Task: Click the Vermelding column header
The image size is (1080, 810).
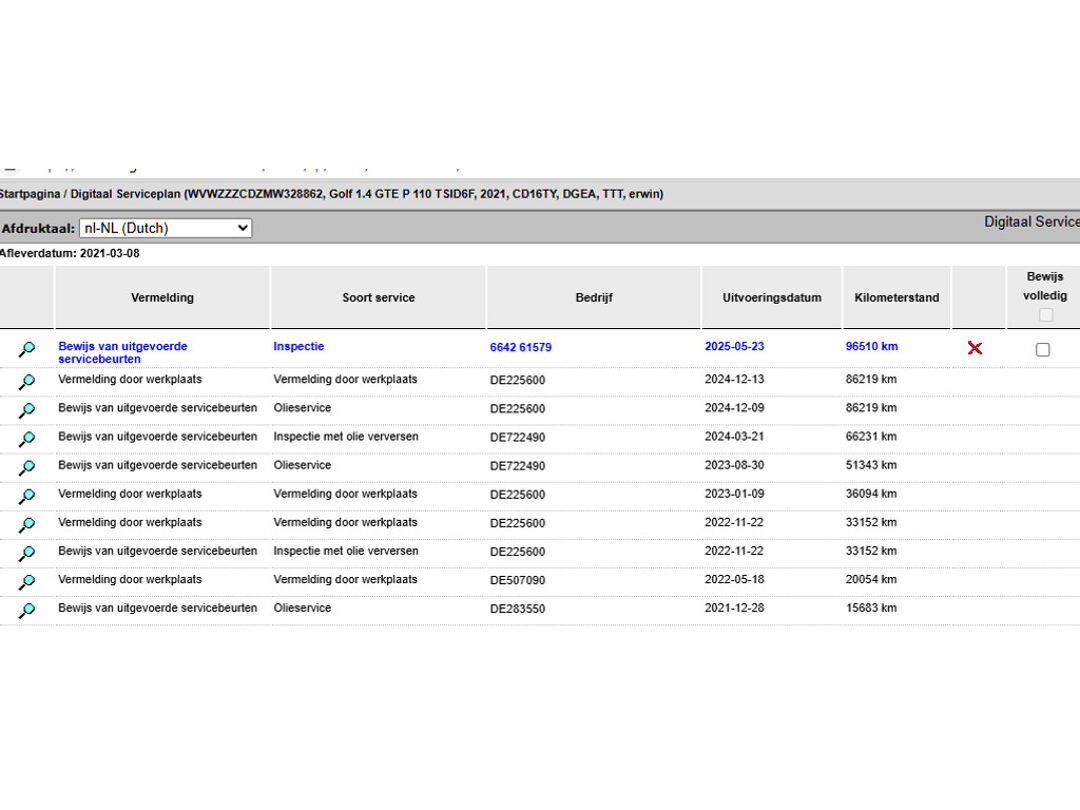Action: click(x=163, y=298)
